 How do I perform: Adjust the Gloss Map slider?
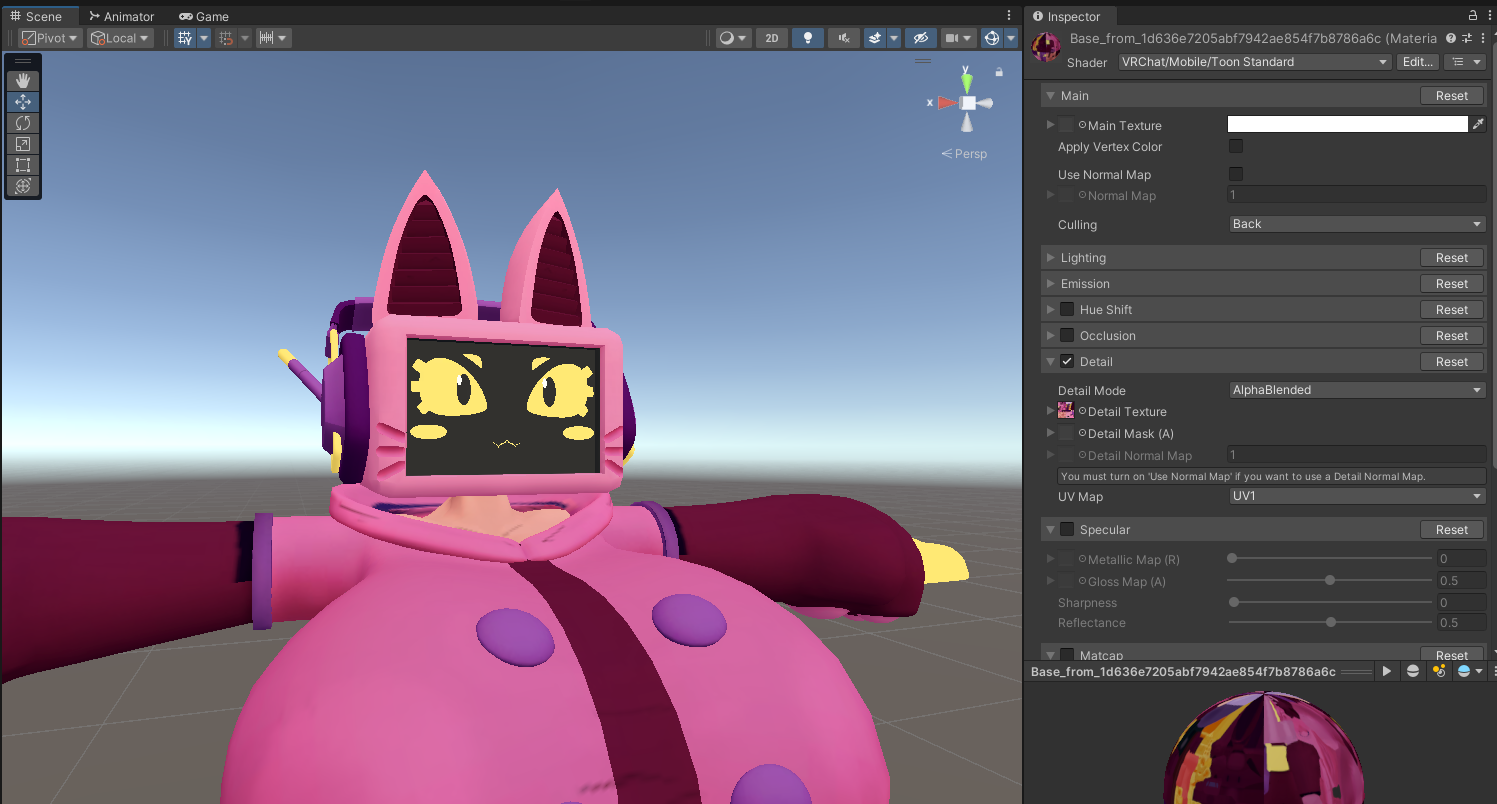pyautogui.click(x=1330, y=580)
